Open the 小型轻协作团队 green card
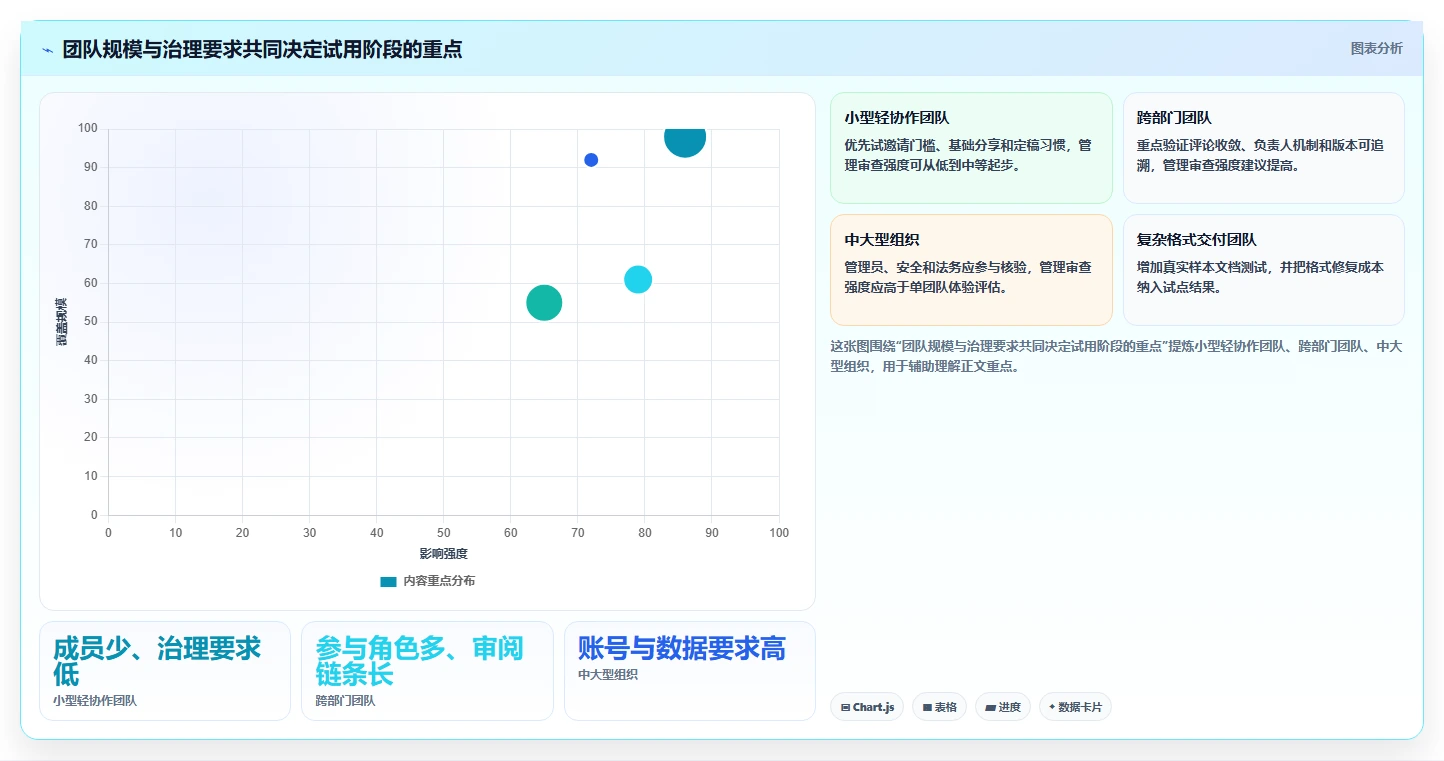The width and height of the screenshot is (1444, 761). tap(971, 148)
